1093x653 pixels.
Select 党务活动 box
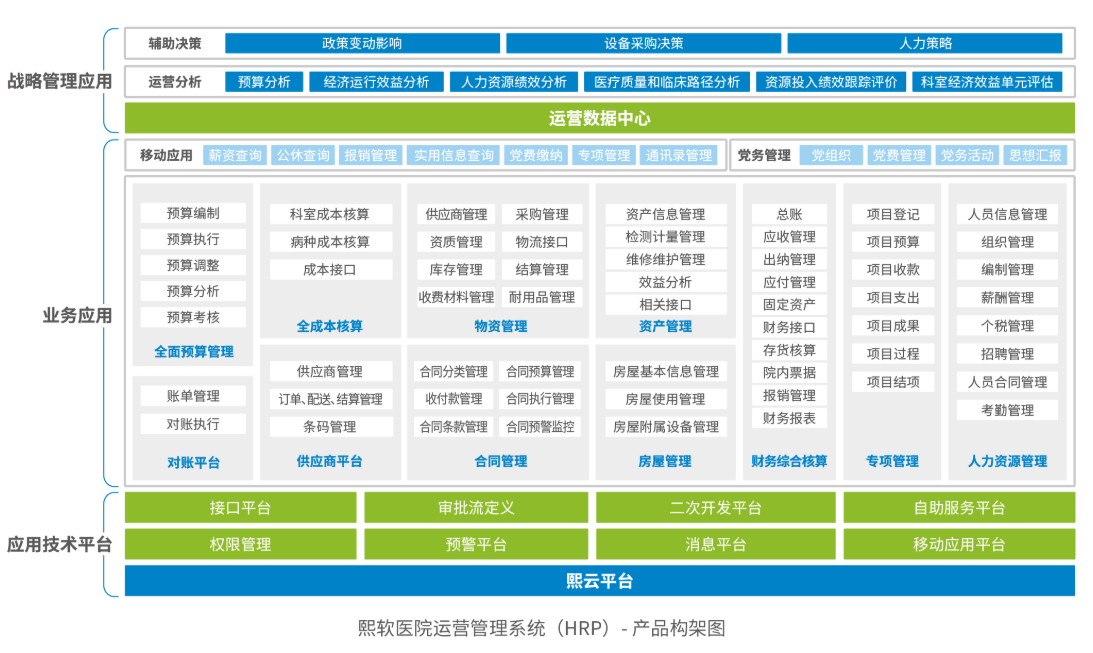click(x=967, y=155)
